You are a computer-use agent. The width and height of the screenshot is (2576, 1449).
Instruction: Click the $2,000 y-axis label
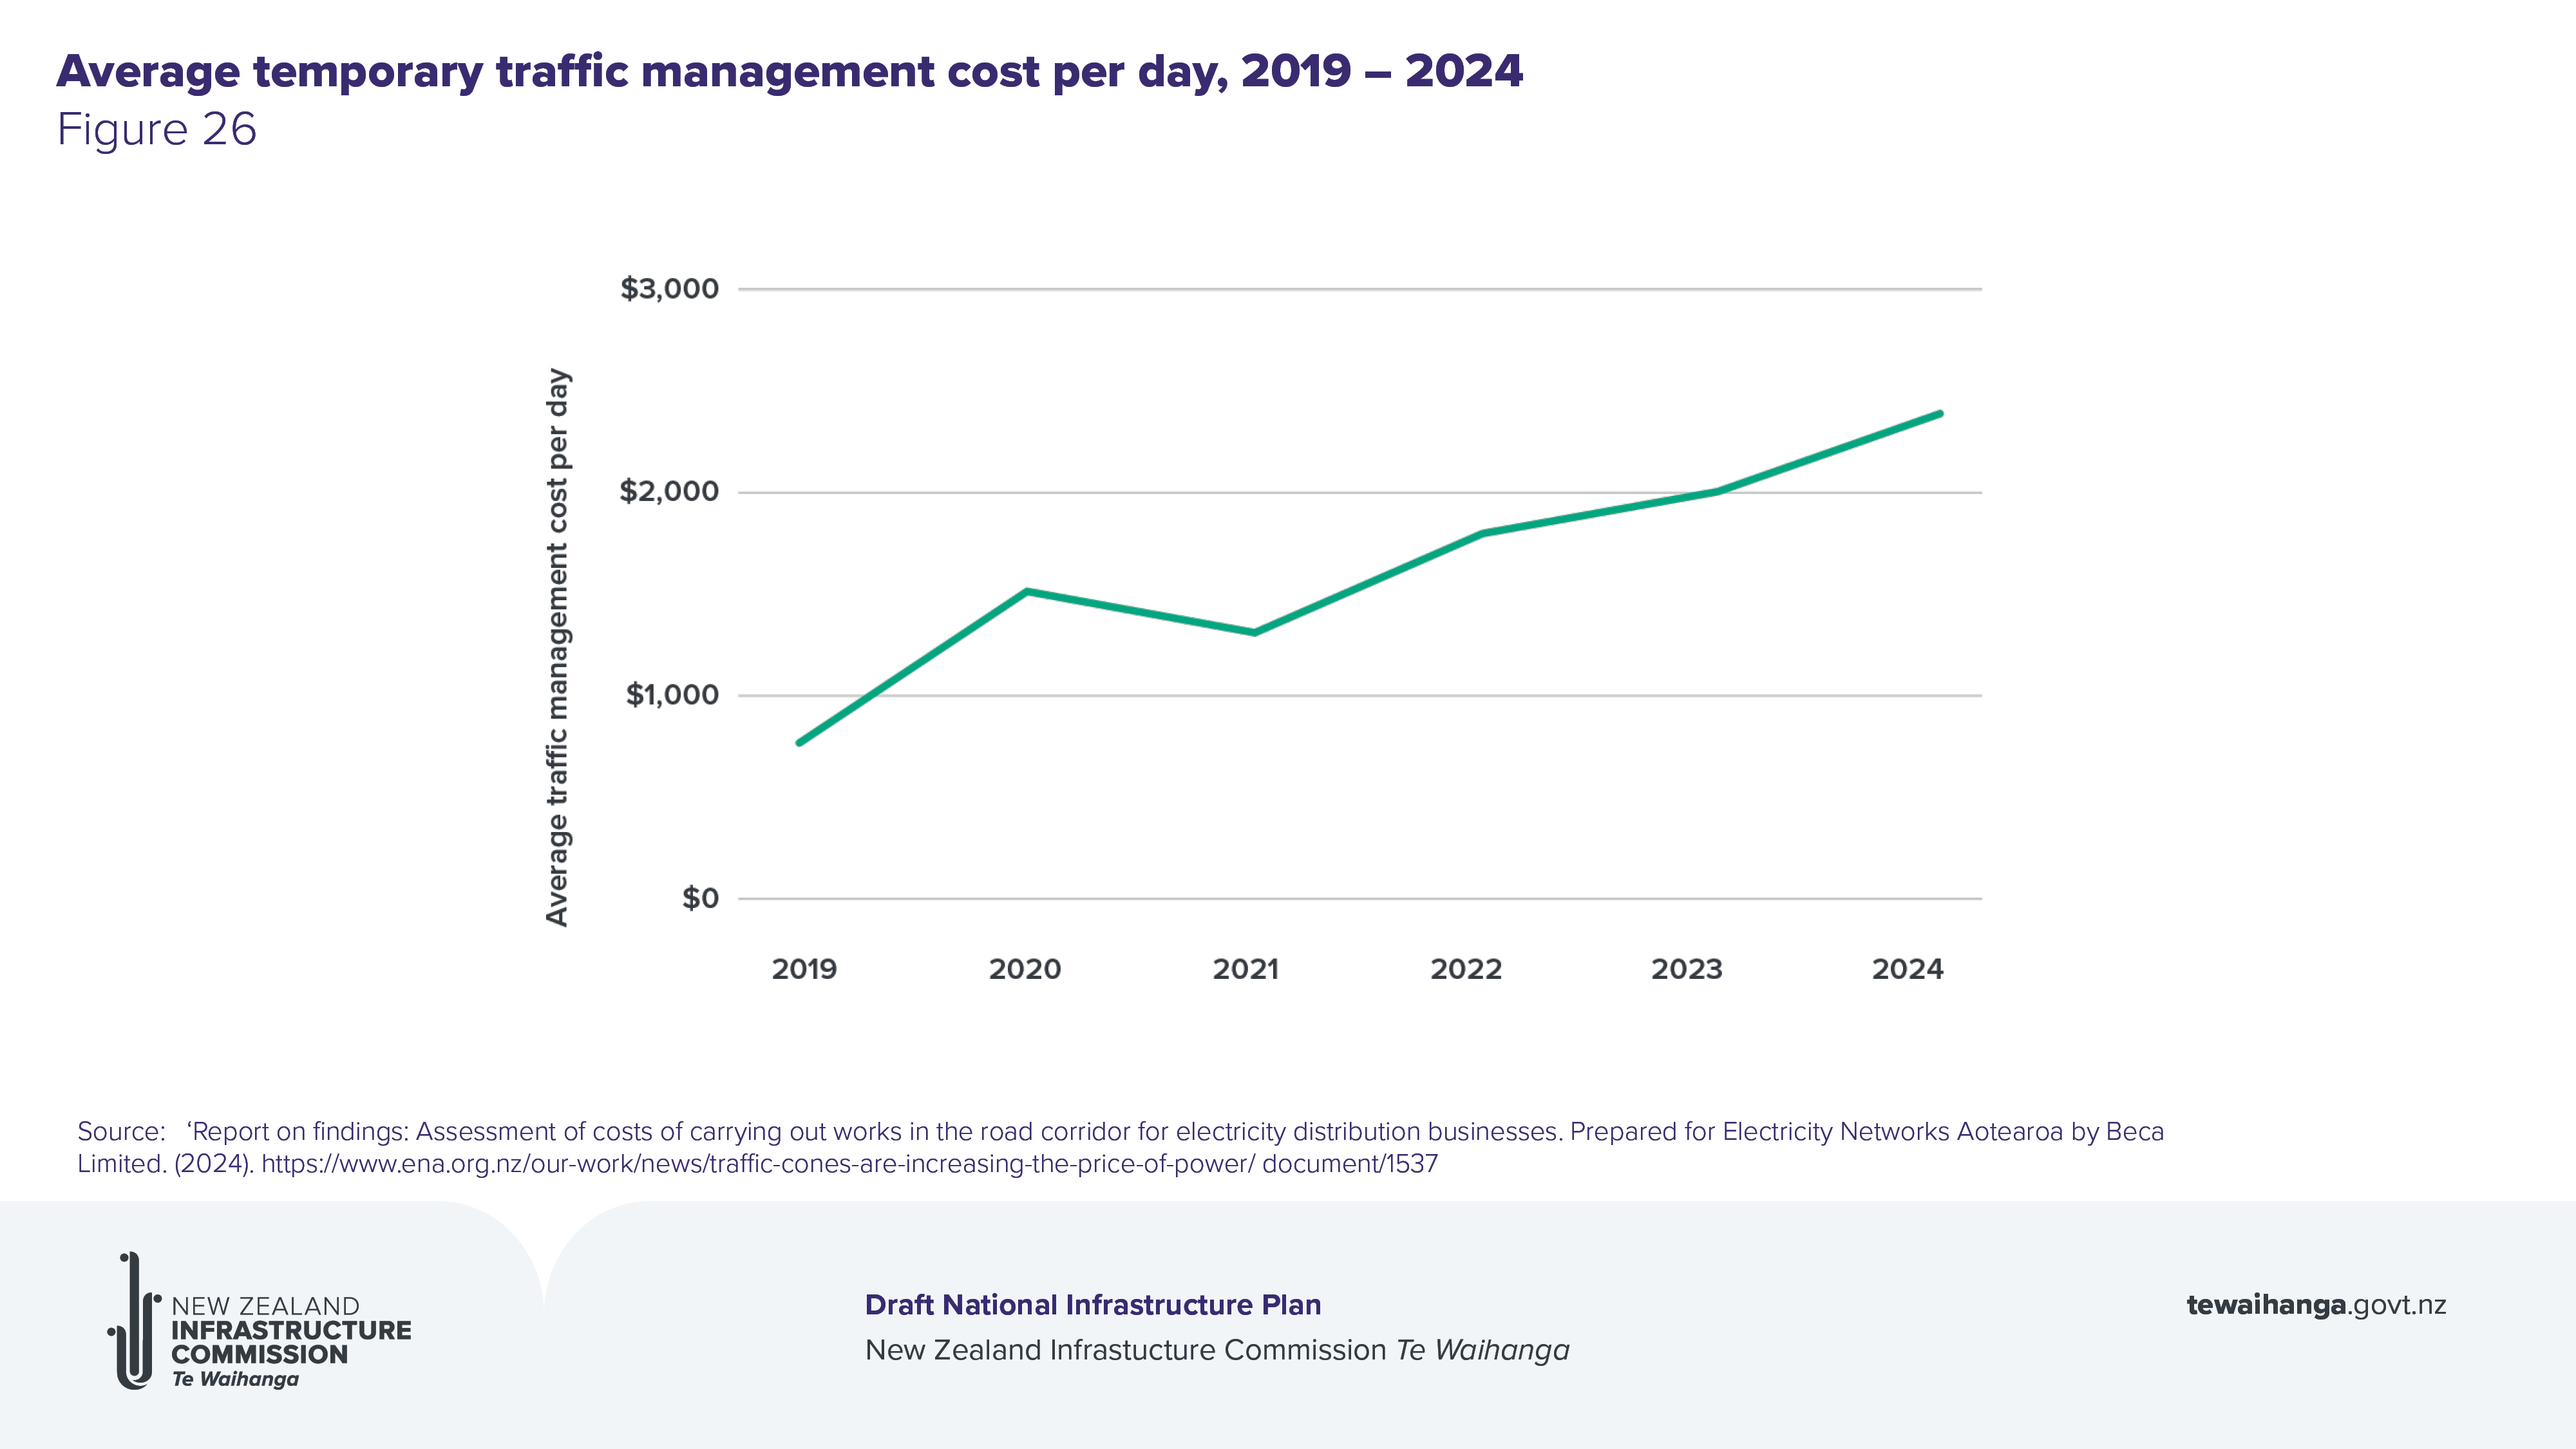669,491
